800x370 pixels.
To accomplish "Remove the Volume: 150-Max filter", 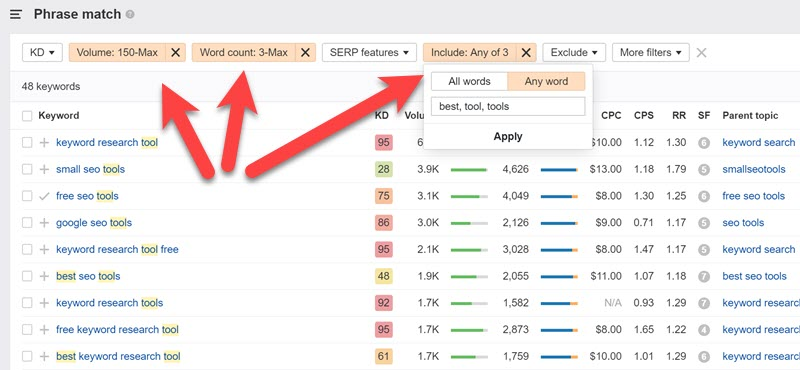I will click(175, 53).
